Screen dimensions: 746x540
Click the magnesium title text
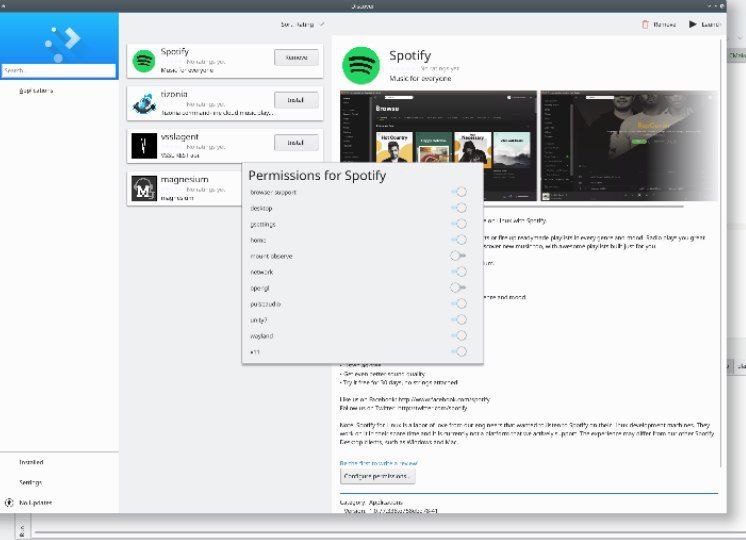coord(185,179)
